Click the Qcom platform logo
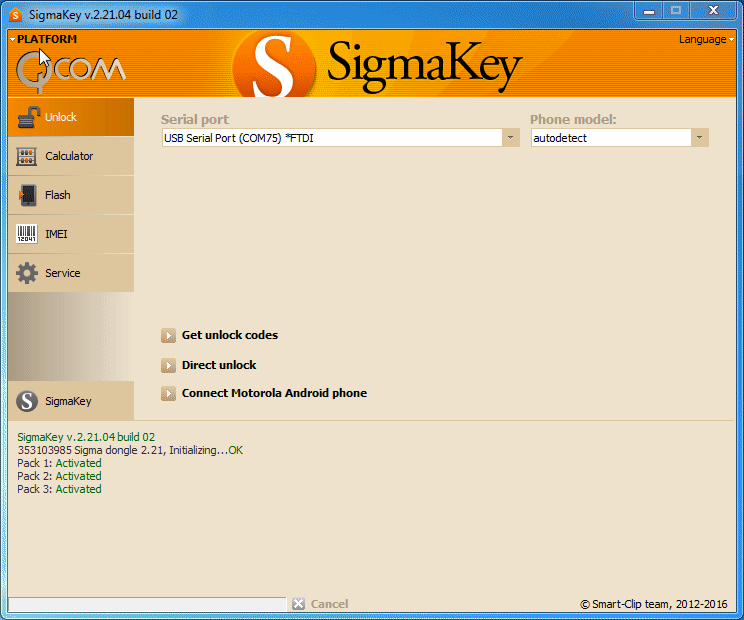 (x=71, y=71)
